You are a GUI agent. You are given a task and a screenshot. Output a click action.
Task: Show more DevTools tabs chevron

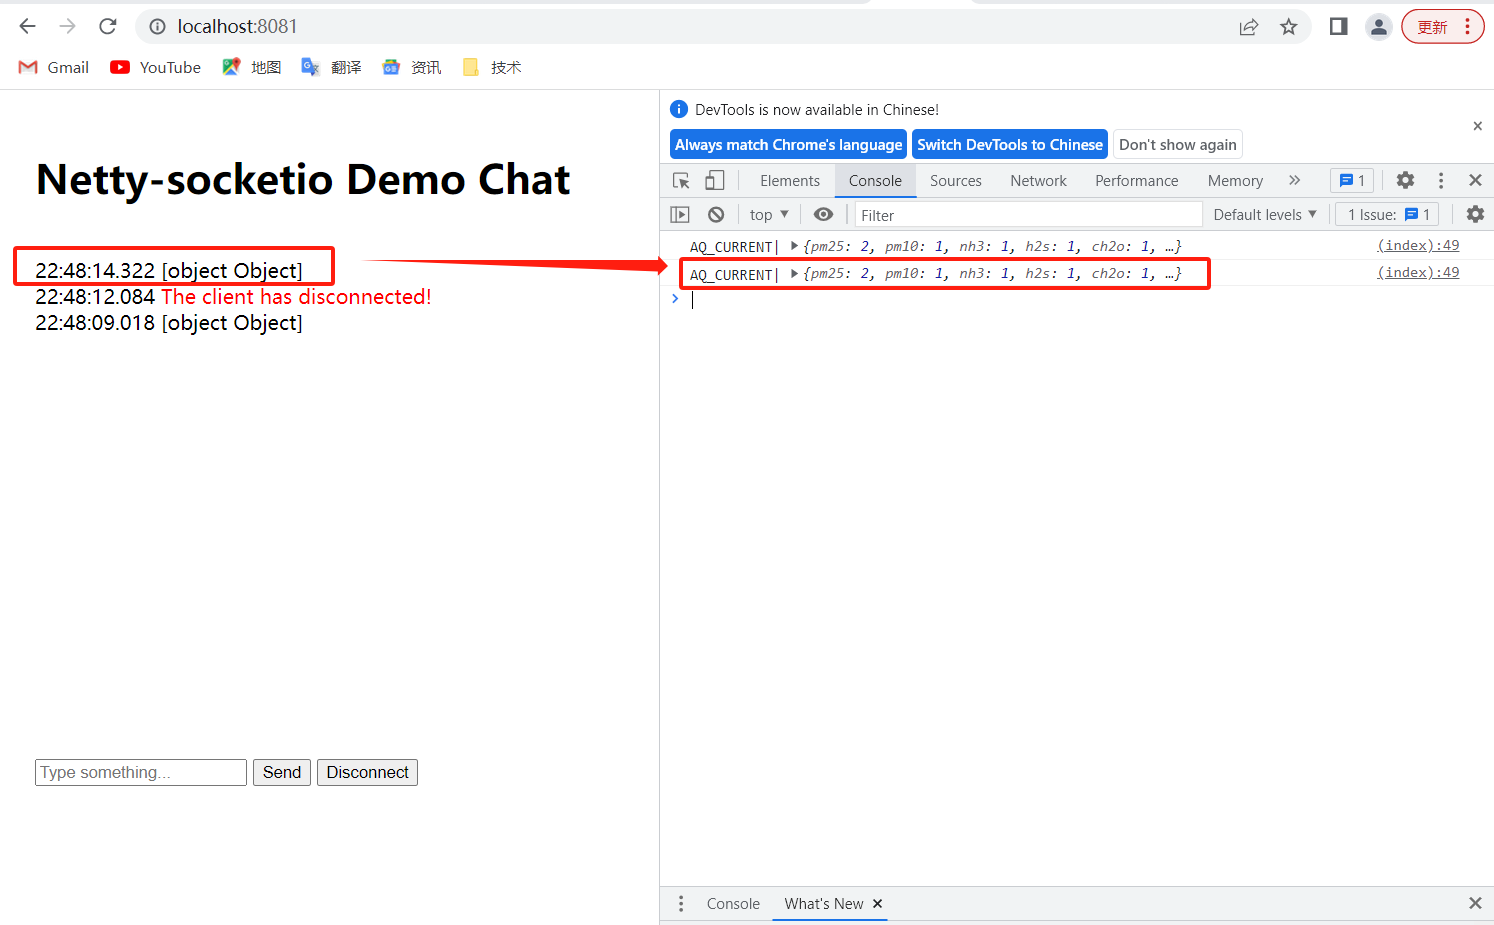[x=1295, y=180]
